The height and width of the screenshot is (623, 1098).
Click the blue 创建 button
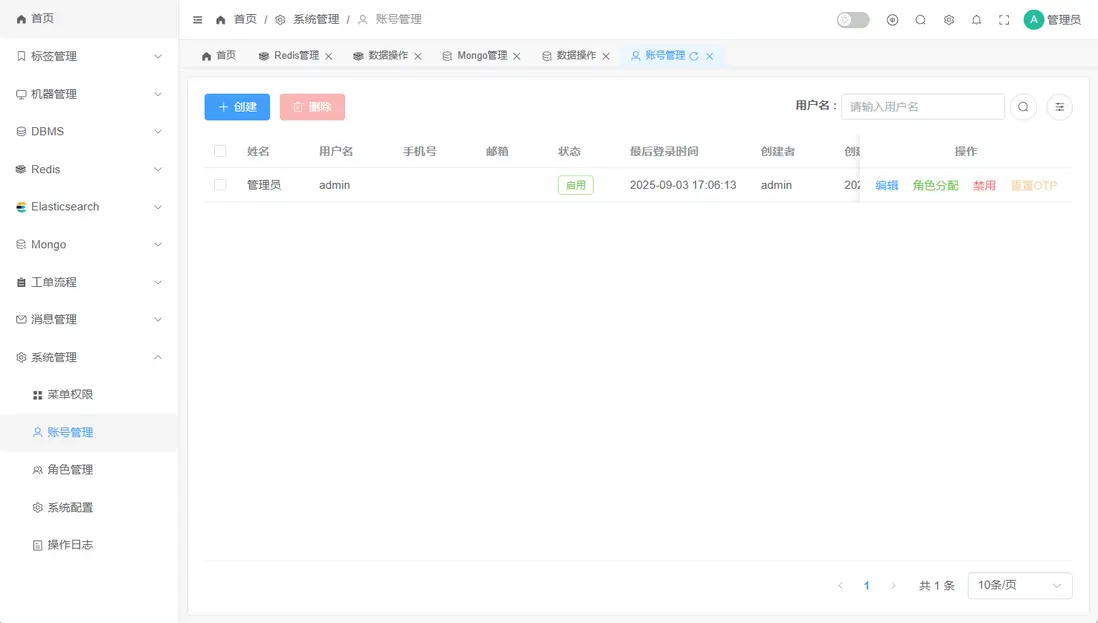coord(237,107)
